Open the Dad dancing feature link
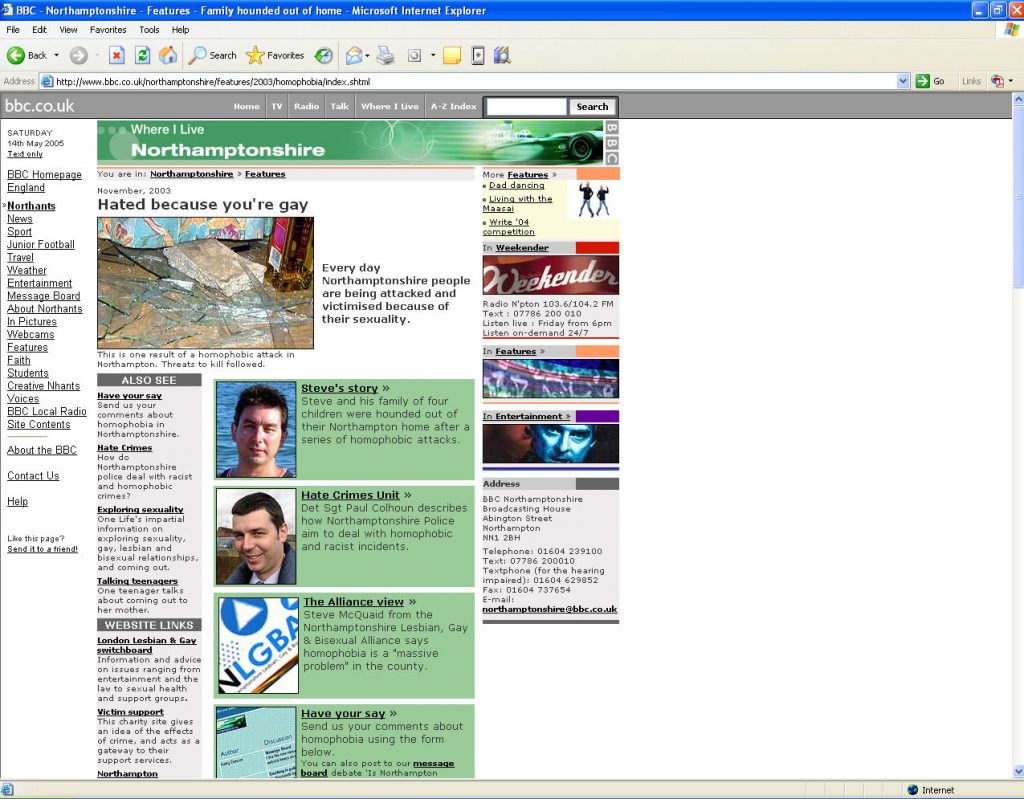Image resolution: width=1024 pixels, height=799 pixels. [517, 186]
